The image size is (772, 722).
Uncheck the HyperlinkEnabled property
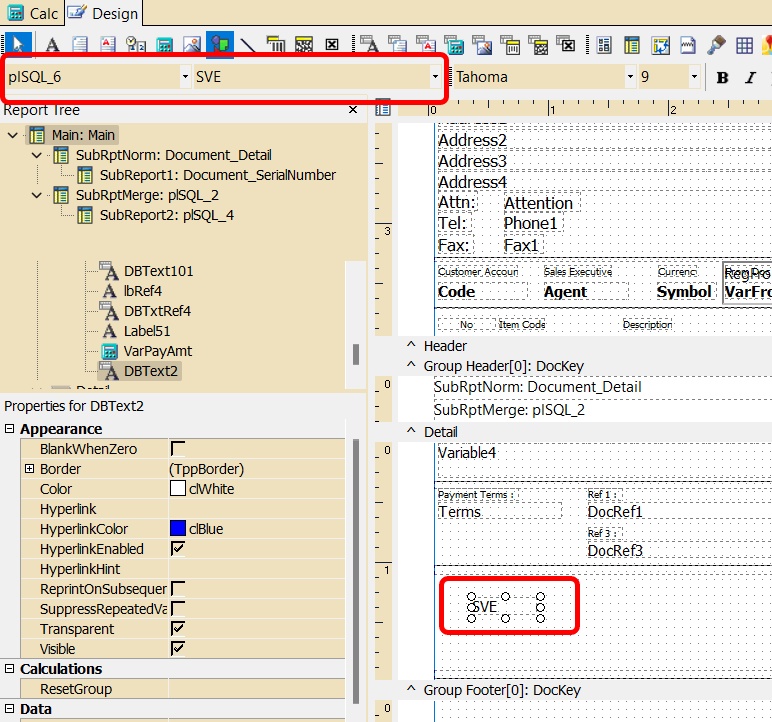pyautogui.click(x=178, y=549)
